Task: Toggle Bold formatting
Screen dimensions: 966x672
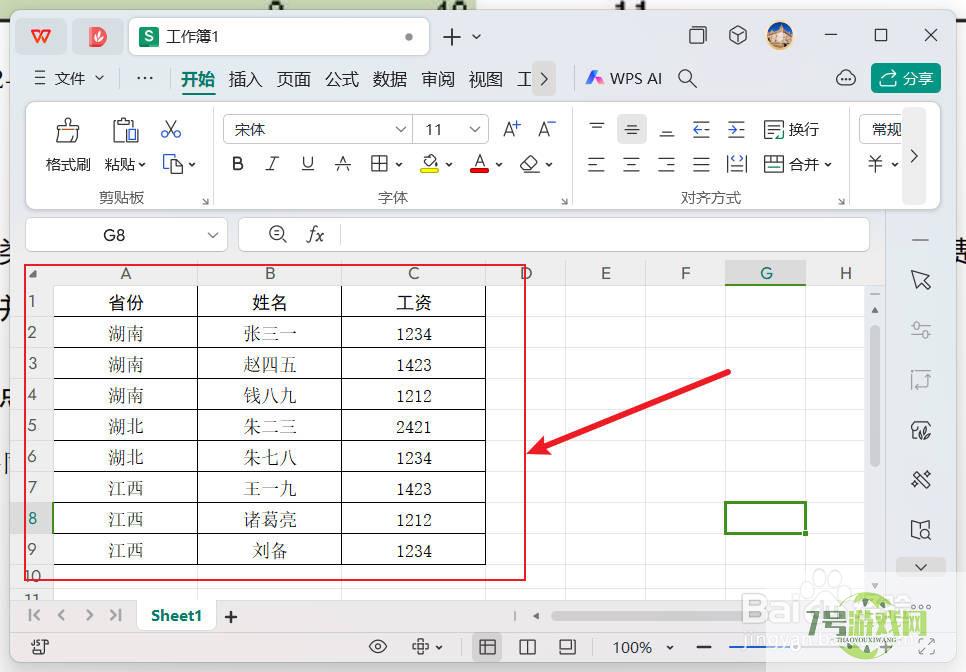Action: pos(237,164)
